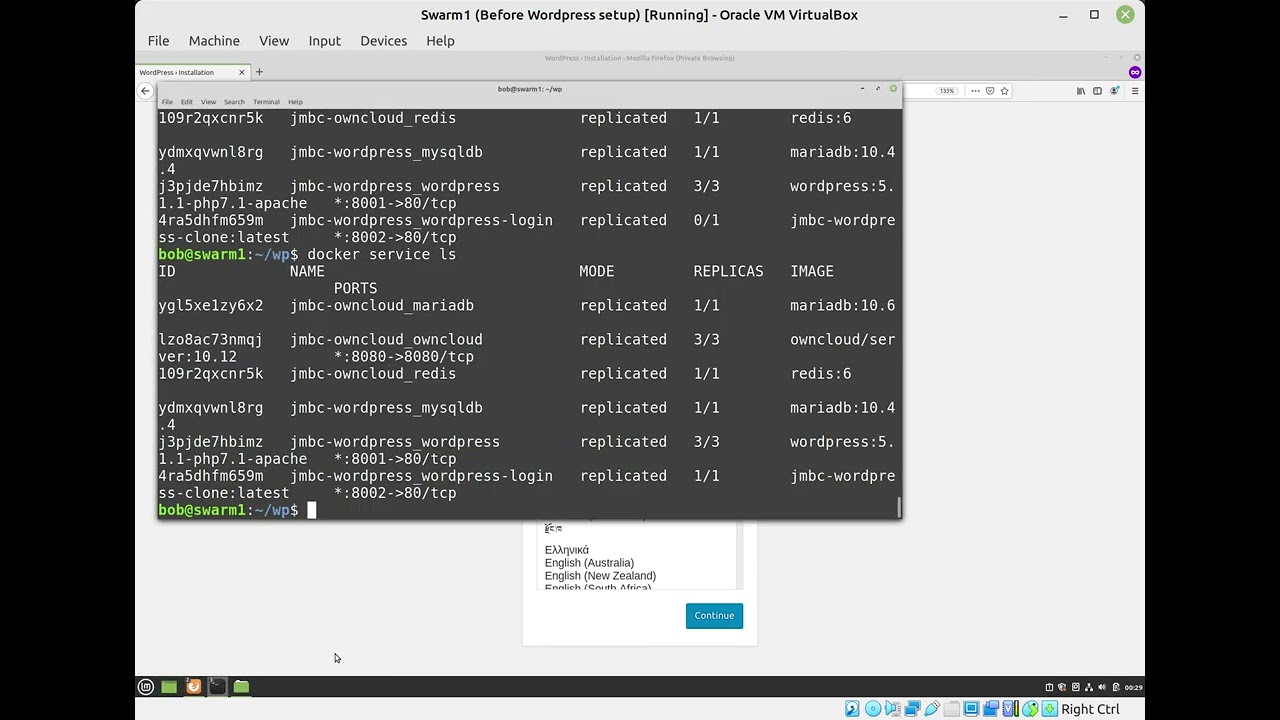Open a new Firefox tab
The width and height of the screenshot is (1280, 720).
tap(259, 72)
